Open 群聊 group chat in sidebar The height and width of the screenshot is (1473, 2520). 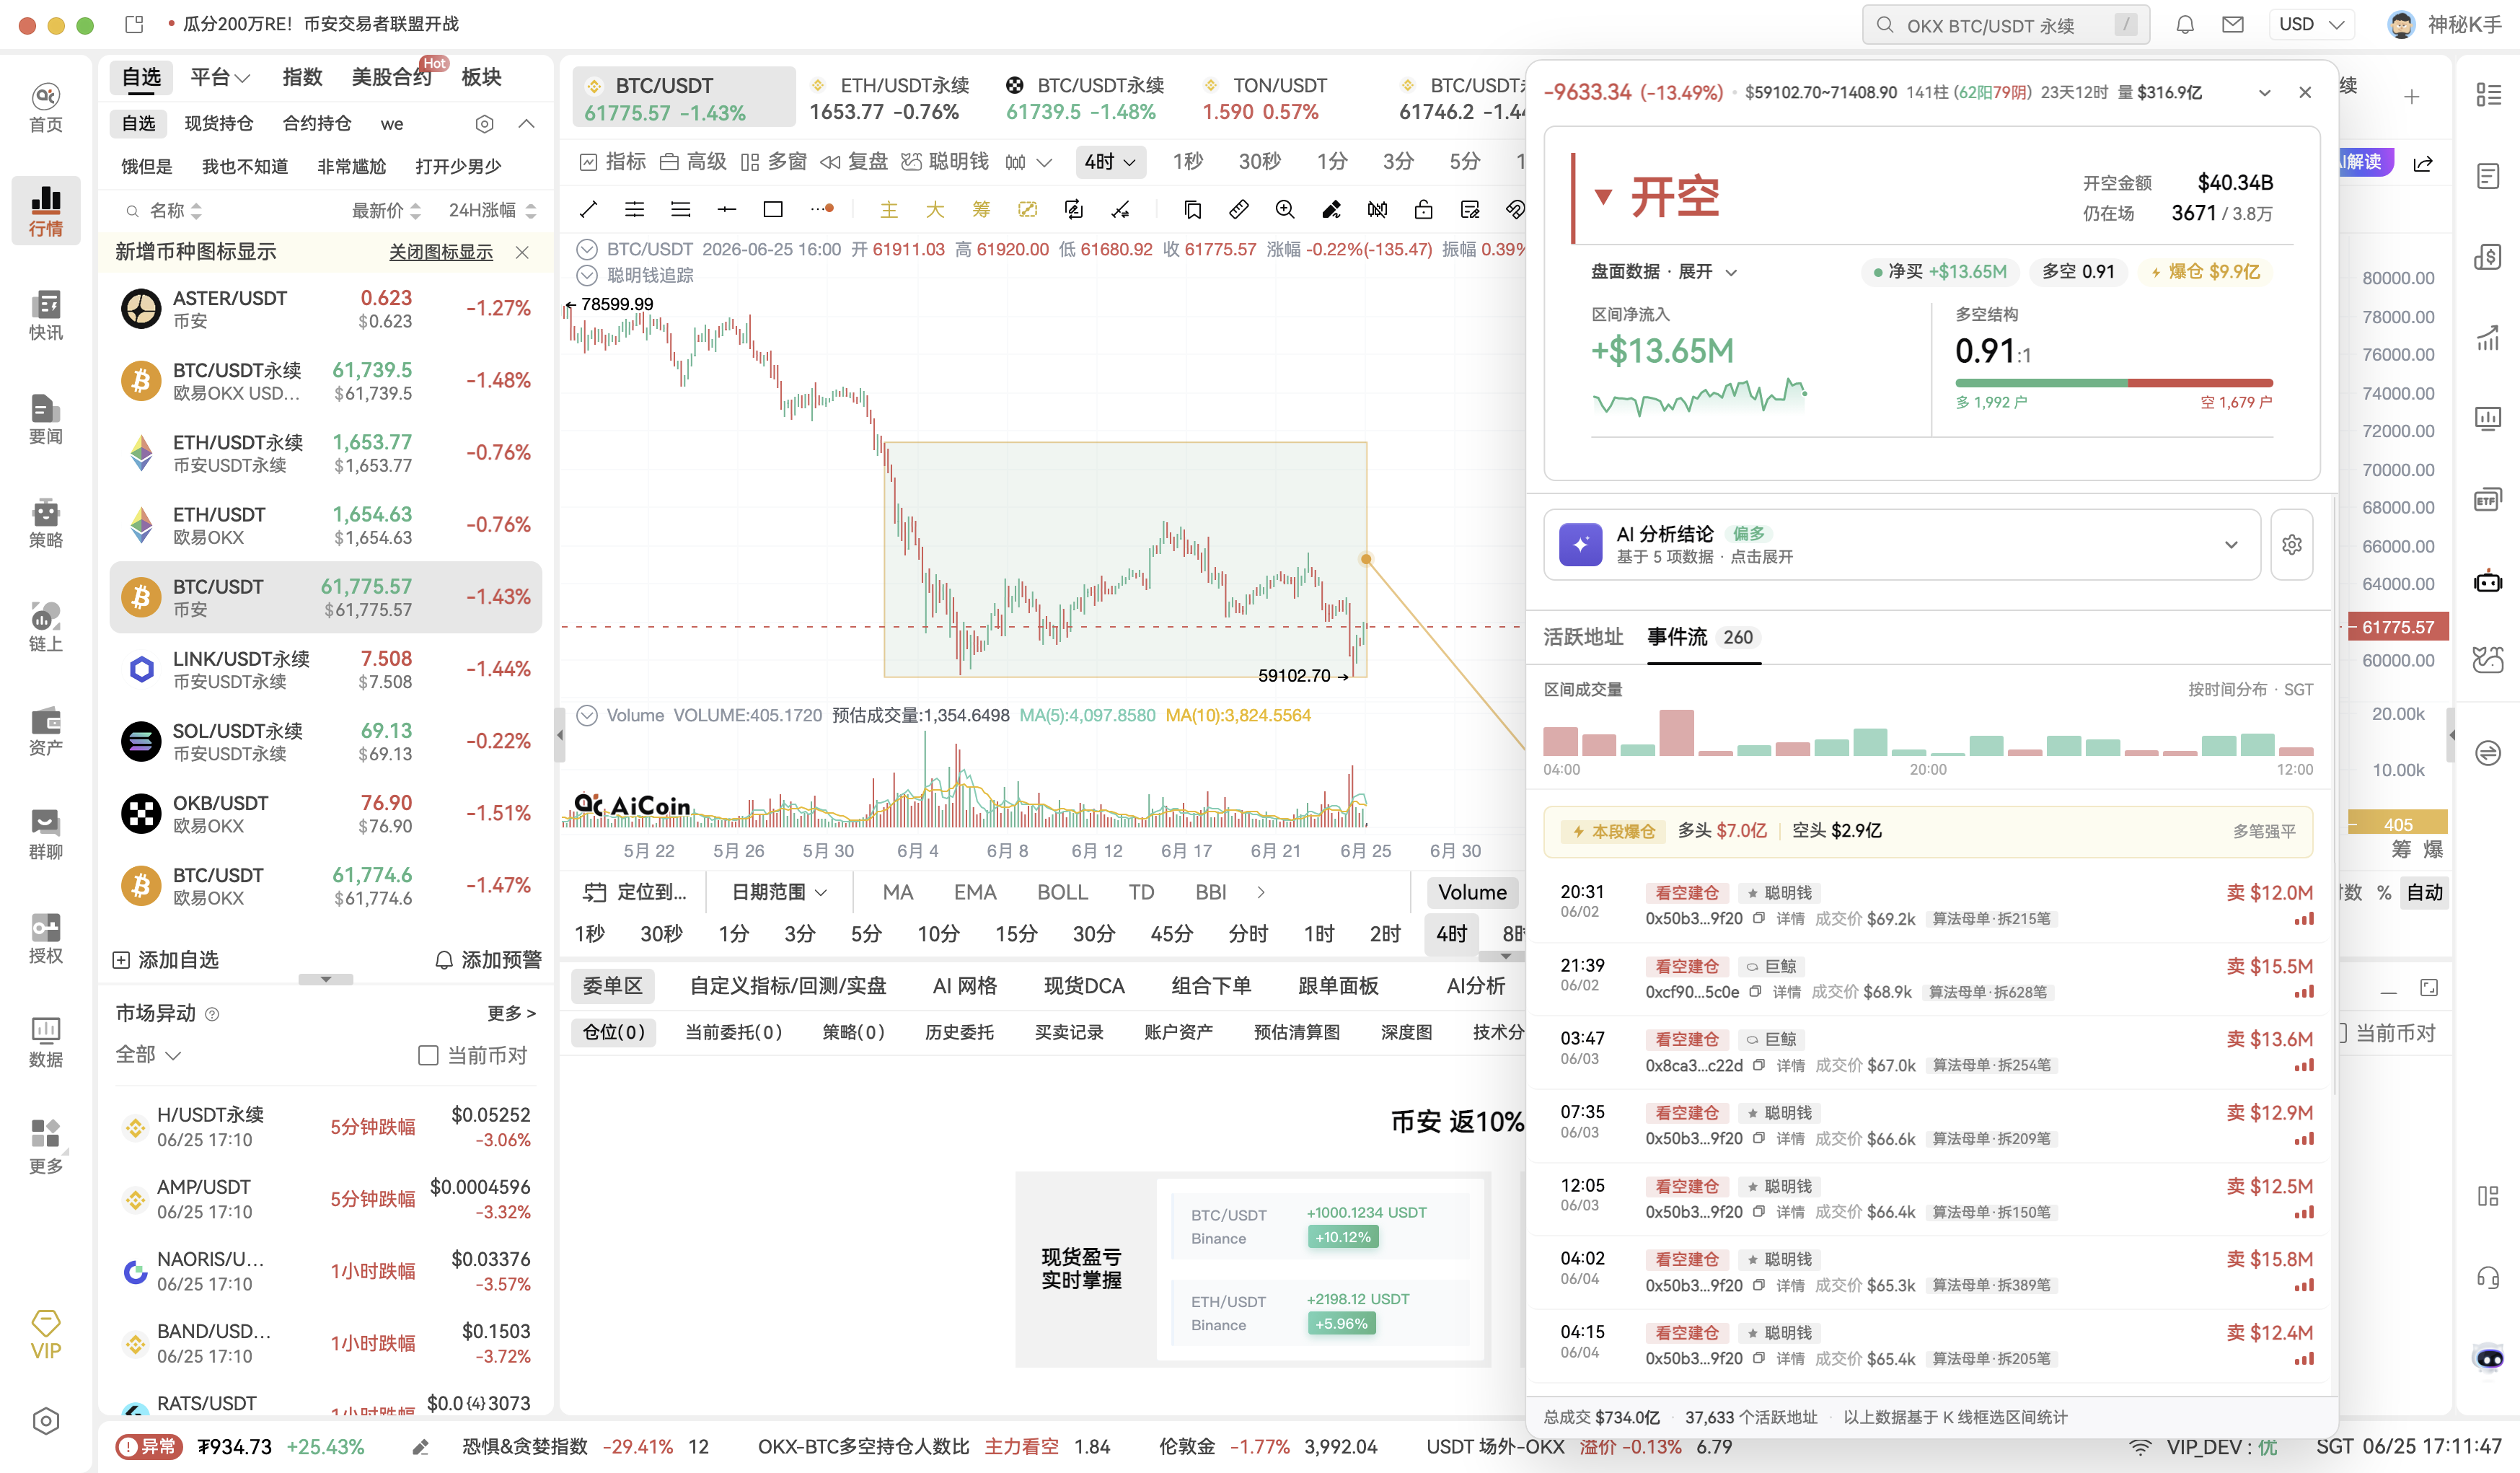coord(46,834)
